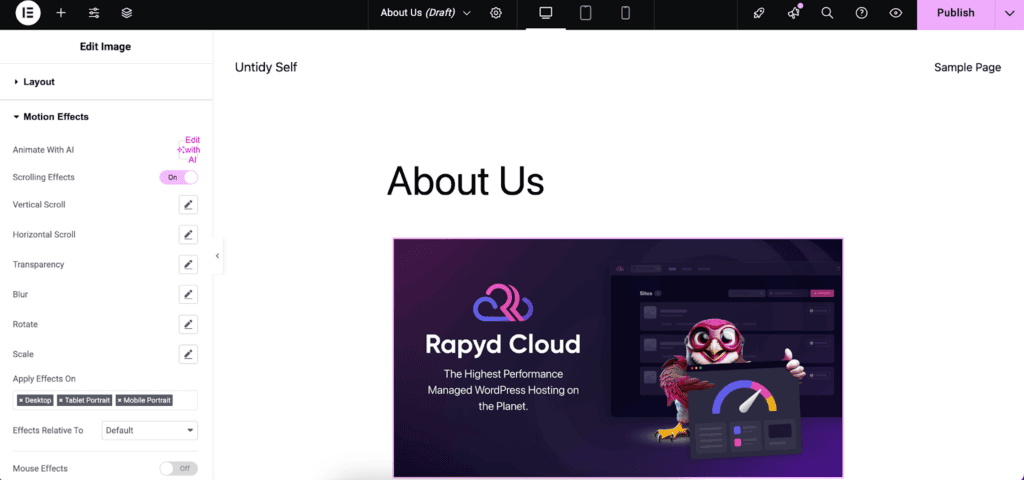Remove Desktop from Apply Effects On
This screenshot has height=480, width=1024.
(x=21, y=400)
